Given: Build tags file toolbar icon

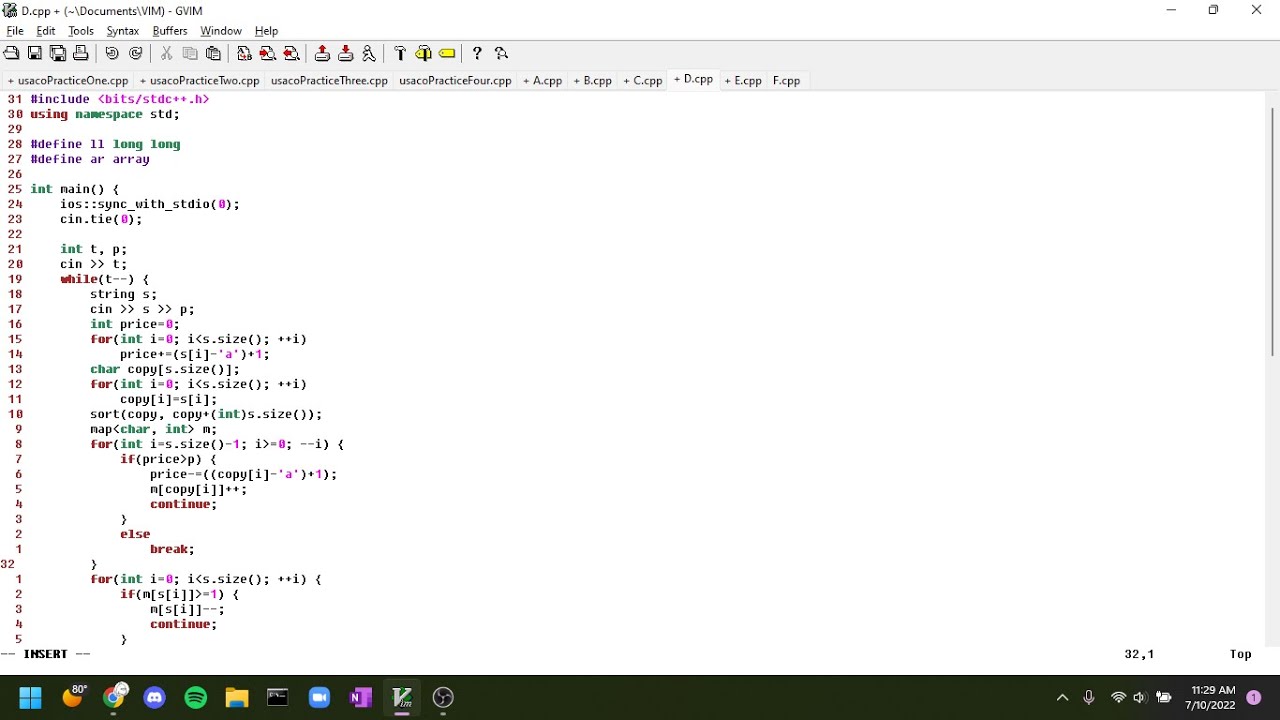Looking at the screenshot, I should 424,53.
